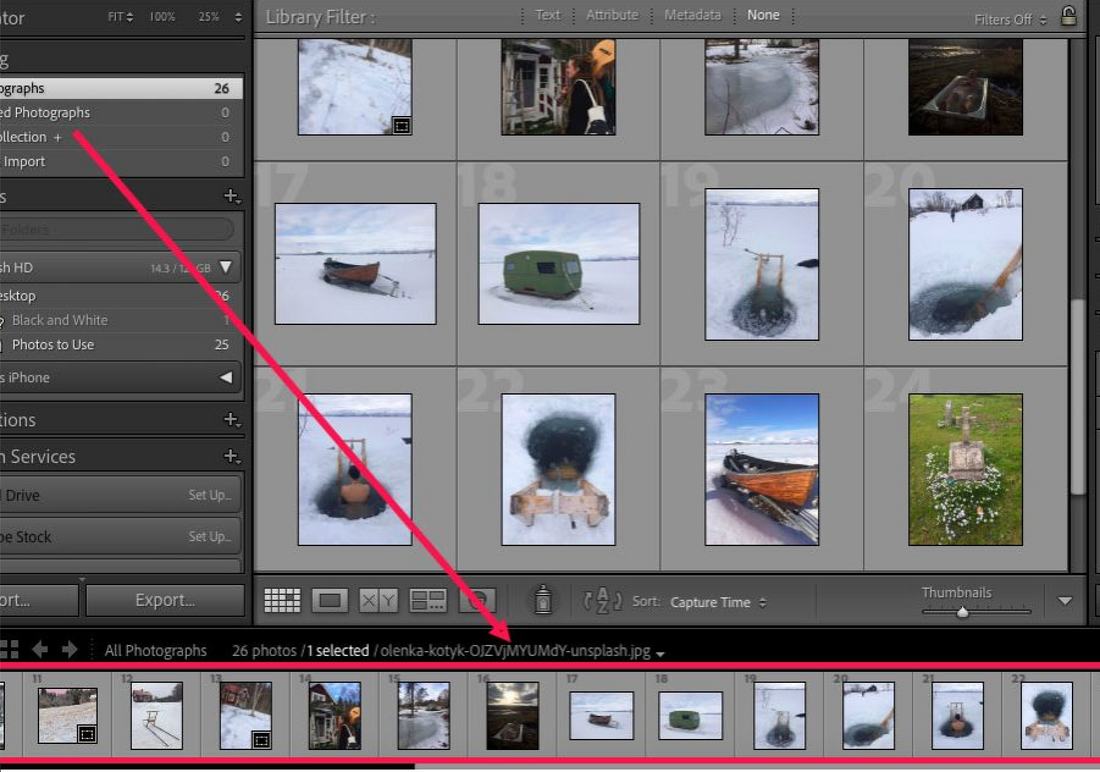Select photo 20 ice hole closeup

coord(965,265)
